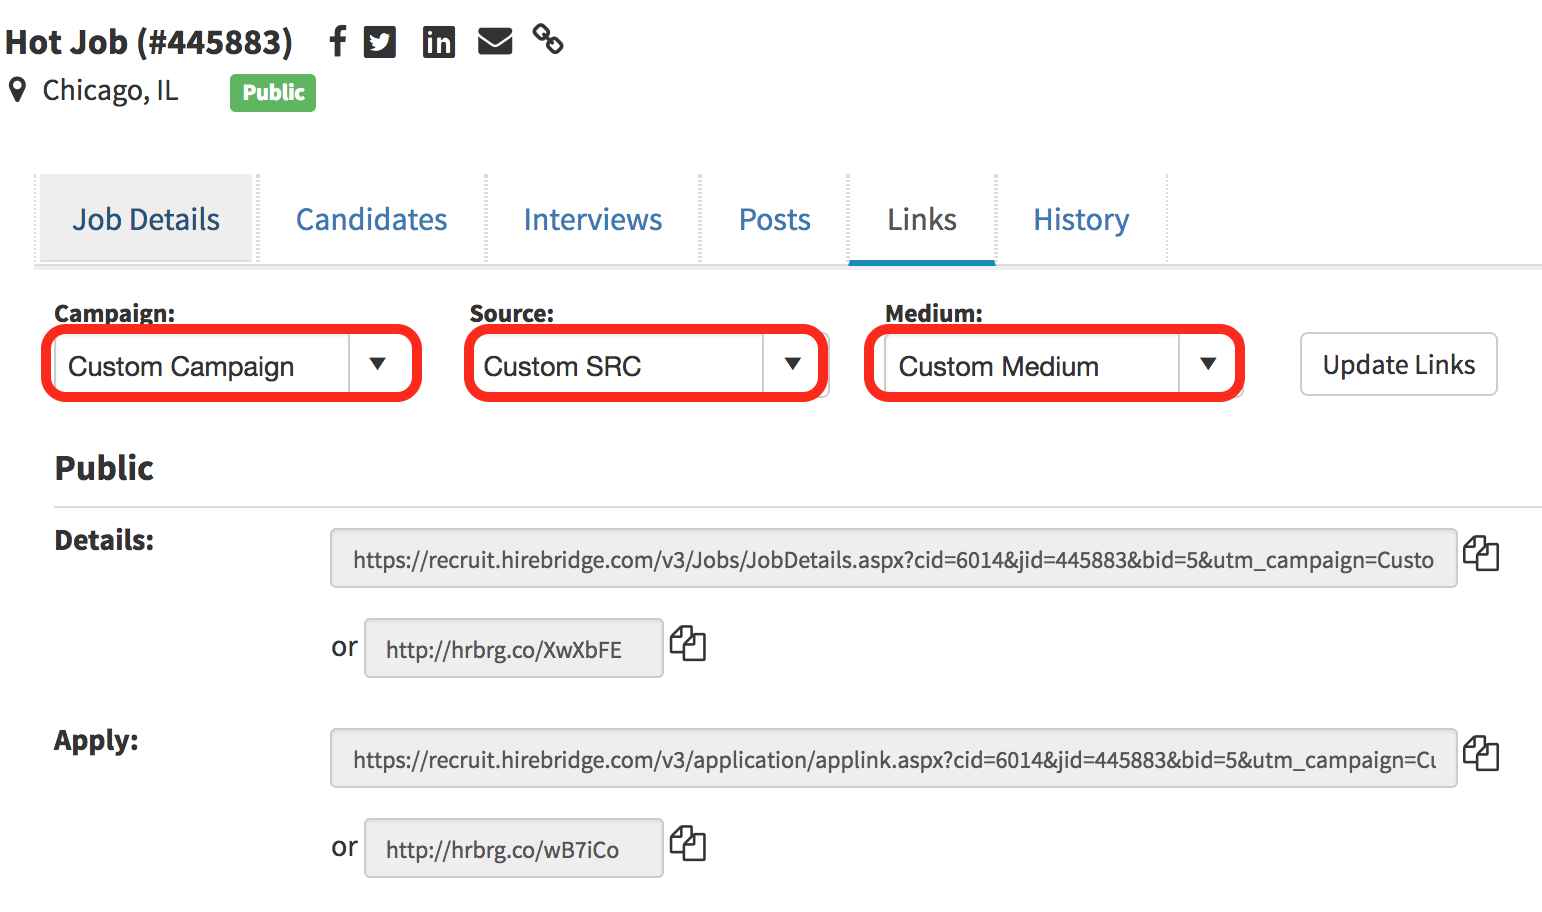Copy the shortened hrbrg.co Details link
Viewport: 1542px width, 912px height.
pos(690,643)
